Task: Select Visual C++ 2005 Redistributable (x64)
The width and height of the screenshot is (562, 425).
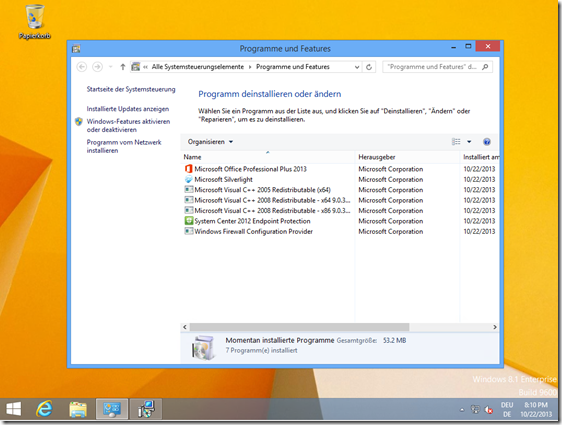Action: [262, 190]
